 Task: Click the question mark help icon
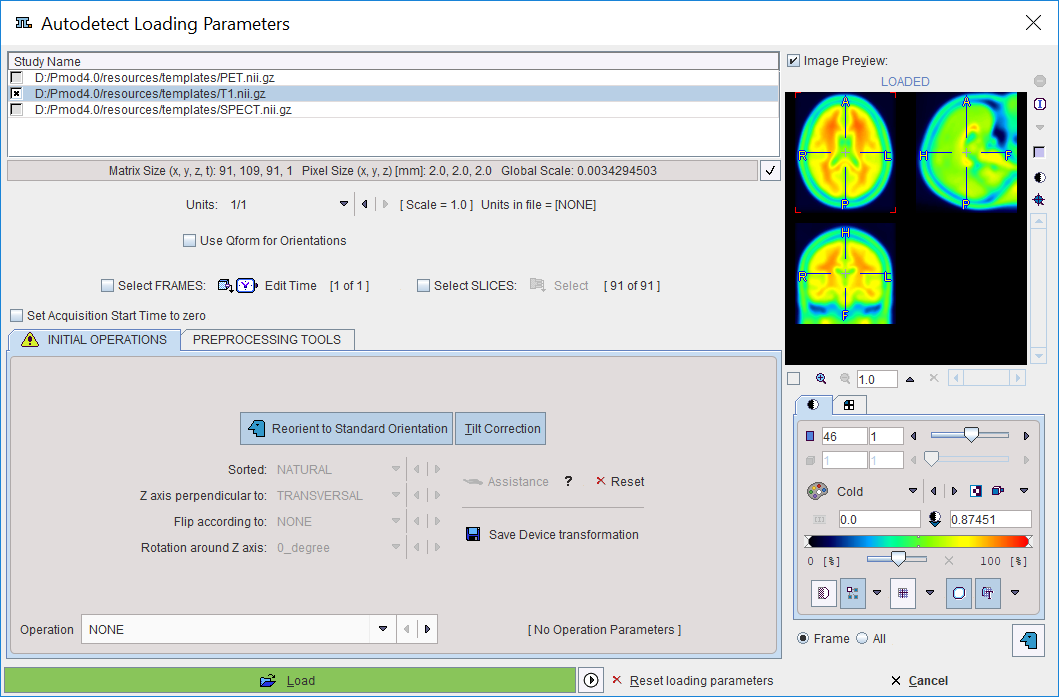569,481
